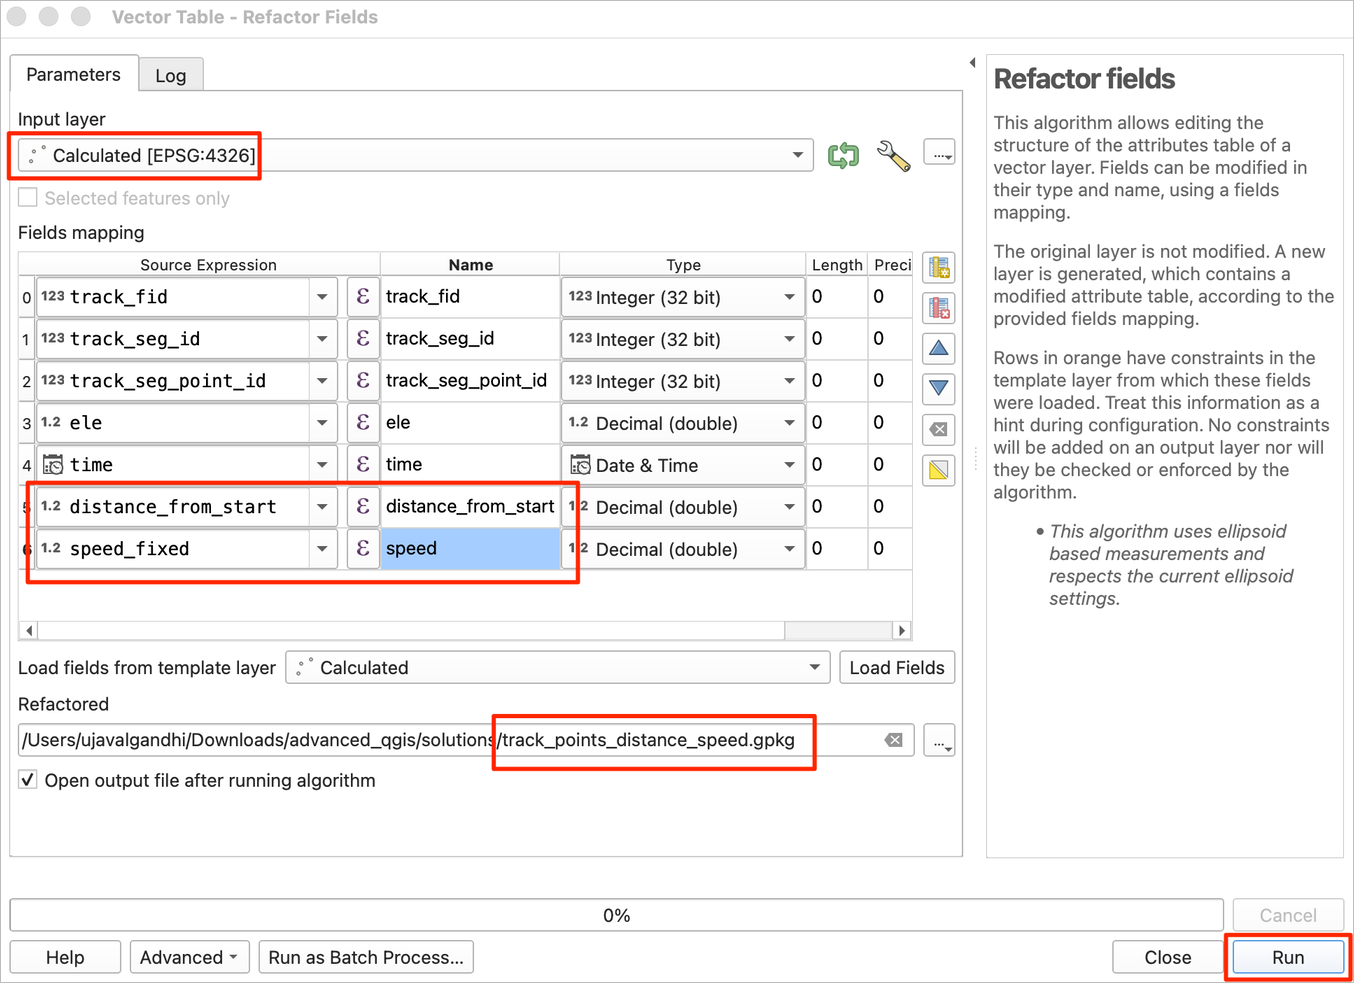Viewport: 1354px width, 983px height.
Task: Select the Parameters tab
Action: pyautogui.click(x=73, y=75)
